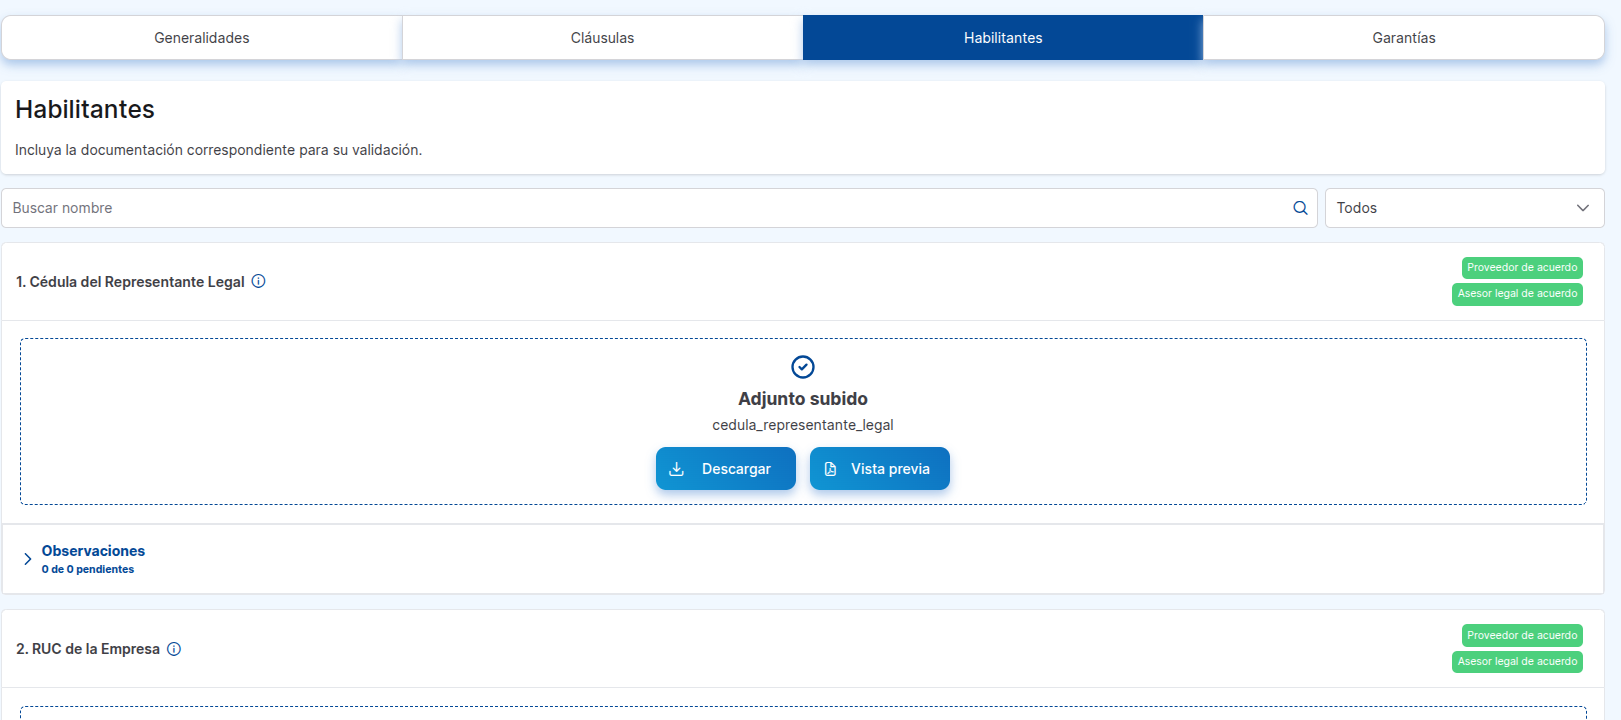
Task: Click the RUC de la Empresa heading
Action: (x=88, y=649)
